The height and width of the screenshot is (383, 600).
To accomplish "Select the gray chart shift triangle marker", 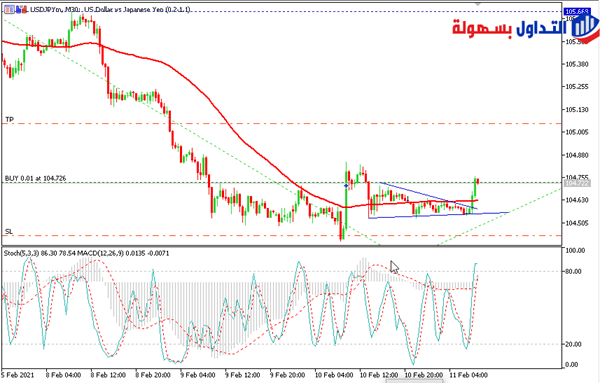I will point(478,4).
